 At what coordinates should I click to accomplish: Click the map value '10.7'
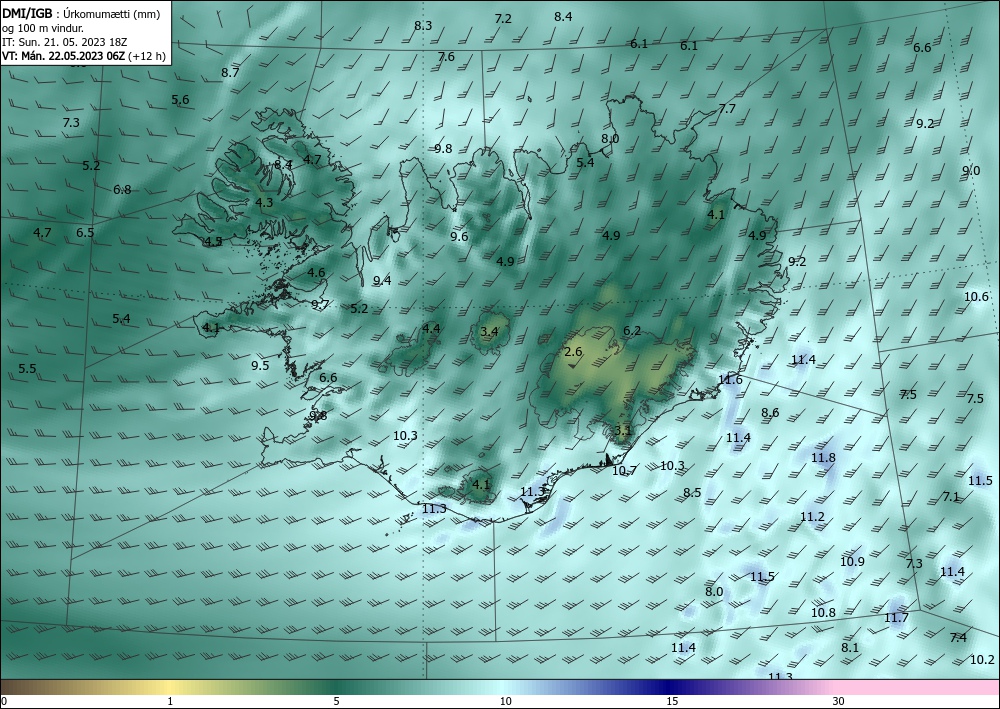click(x=624, y=471)
